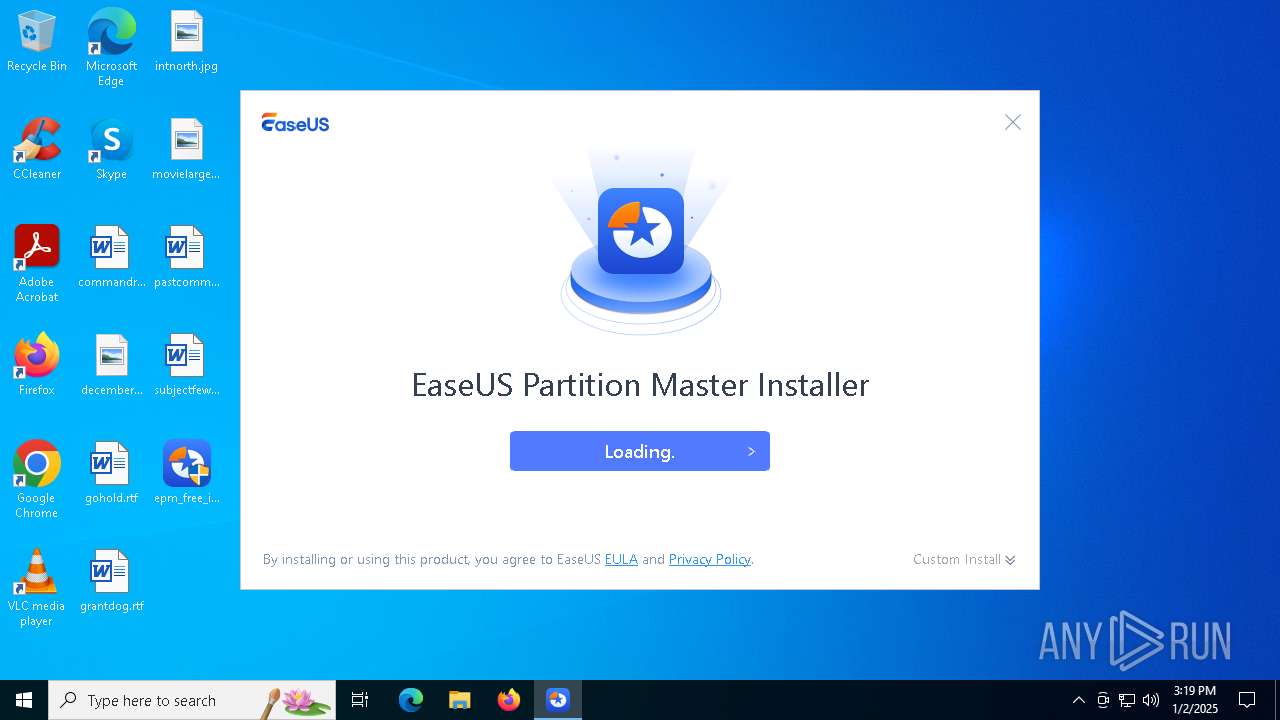
Task: Open volume control tray icon
Action: [1151, 700]
